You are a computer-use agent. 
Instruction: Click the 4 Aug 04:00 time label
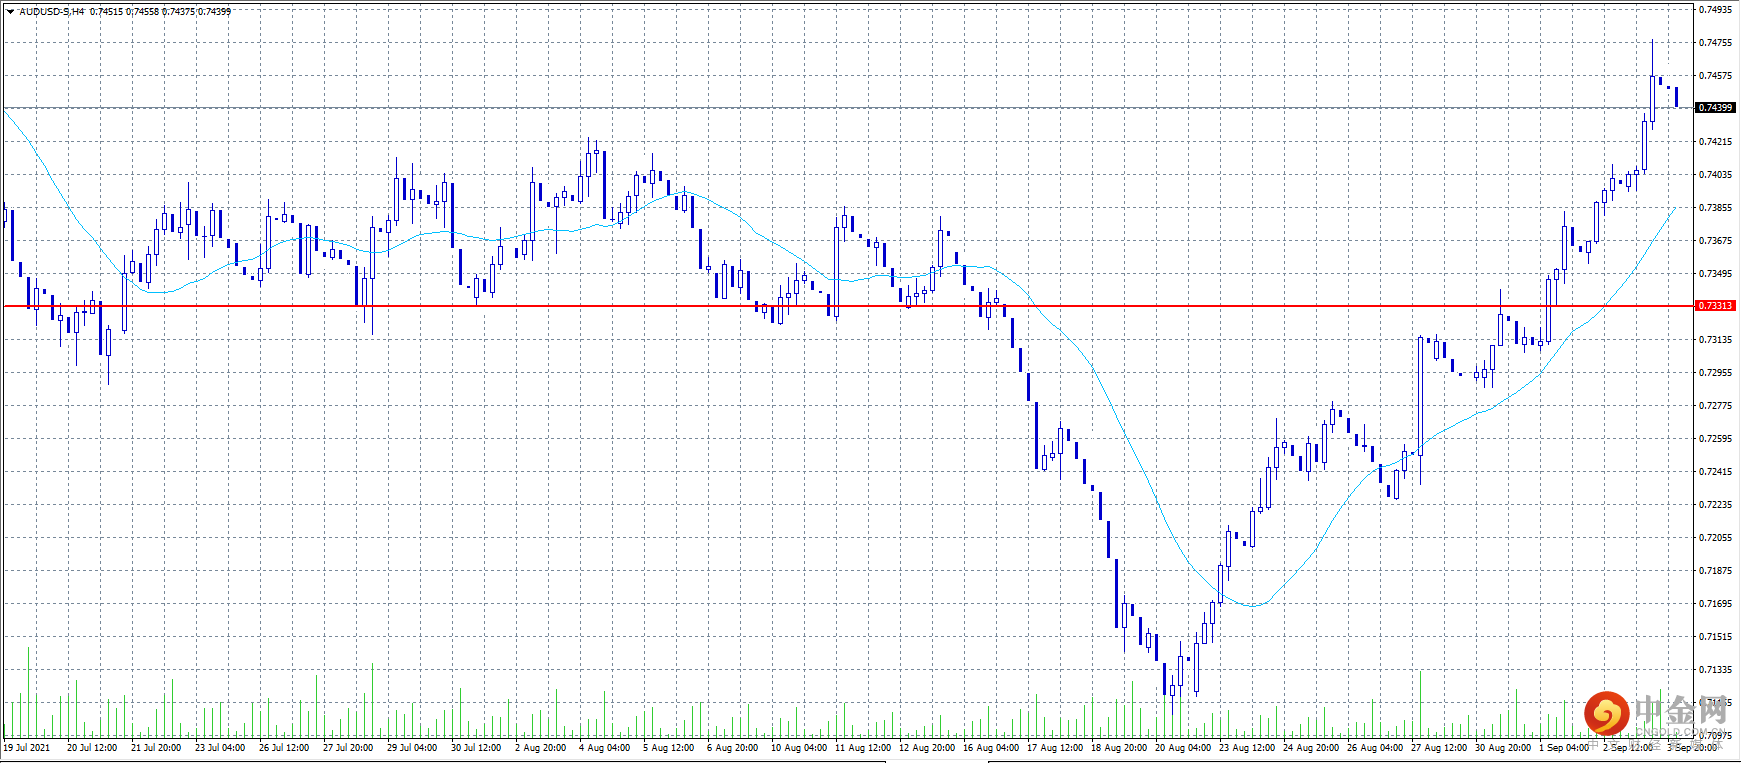pos(604,748)
